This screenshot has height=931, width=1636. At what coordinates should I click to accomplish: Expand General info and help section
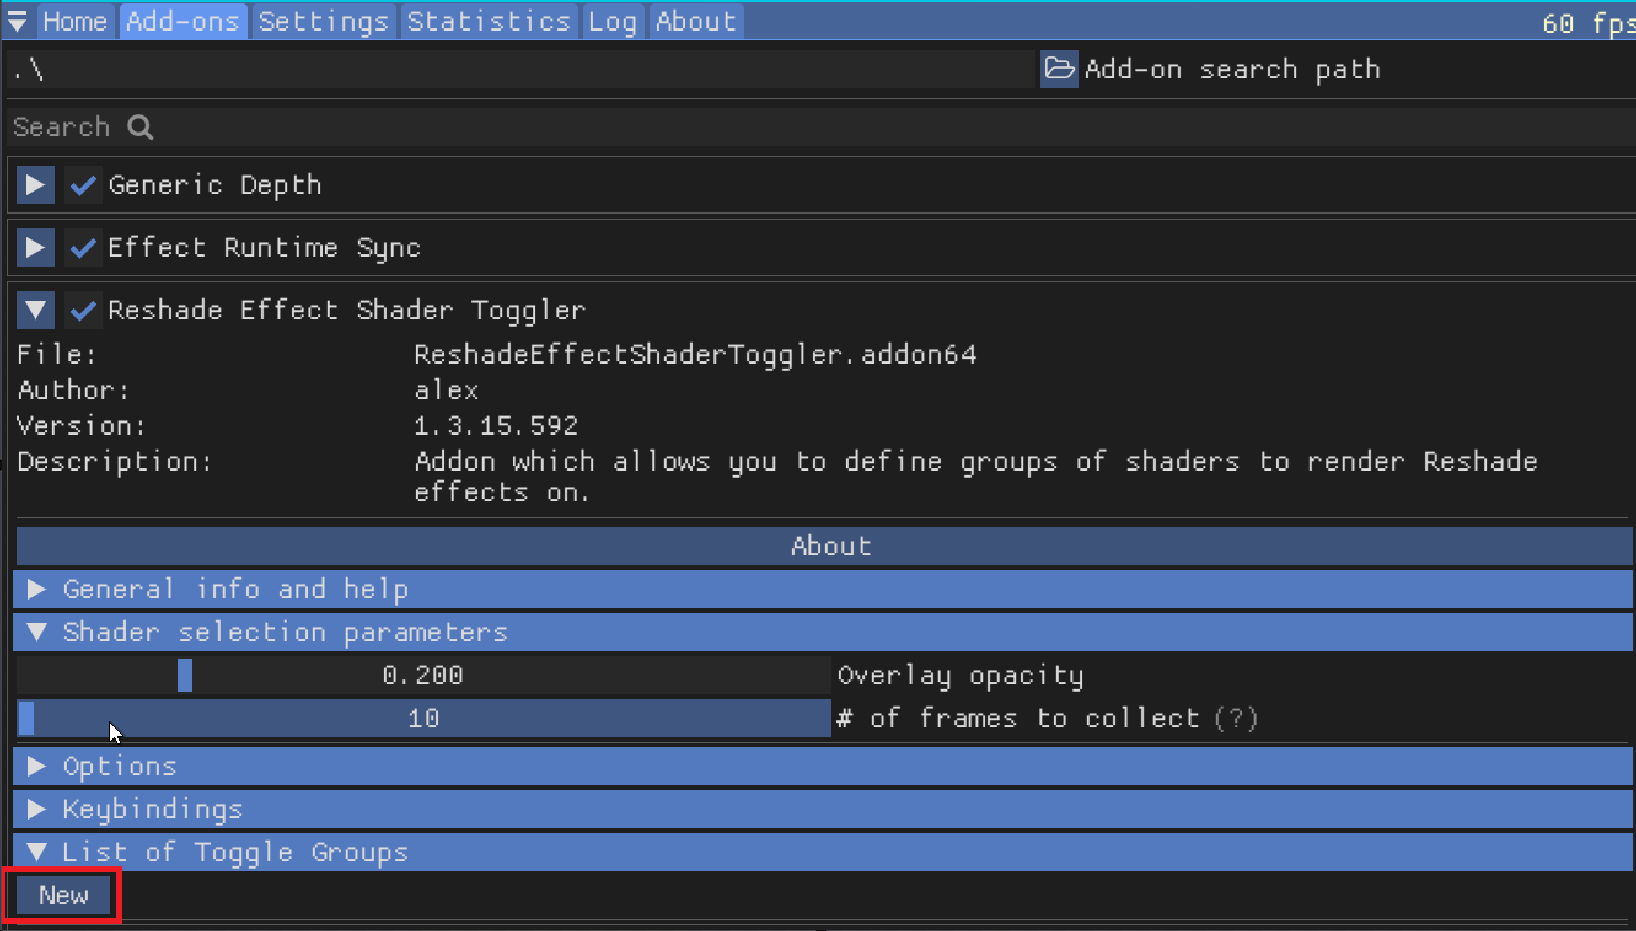tap(823, 589)
